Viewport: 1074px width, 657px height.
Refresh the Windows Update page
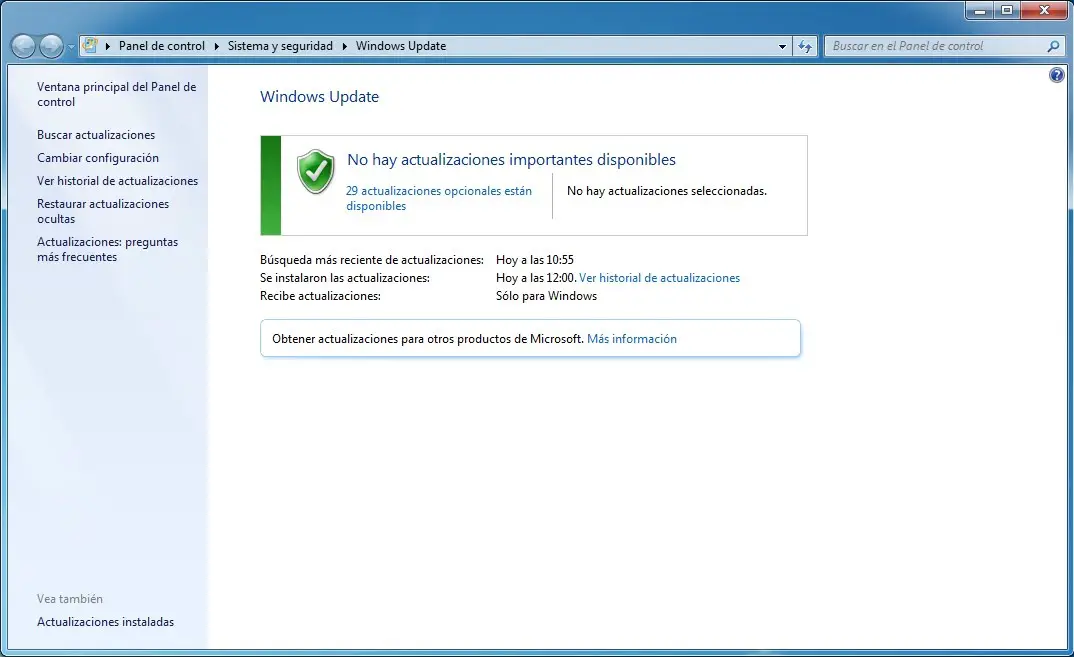(805, 47)
